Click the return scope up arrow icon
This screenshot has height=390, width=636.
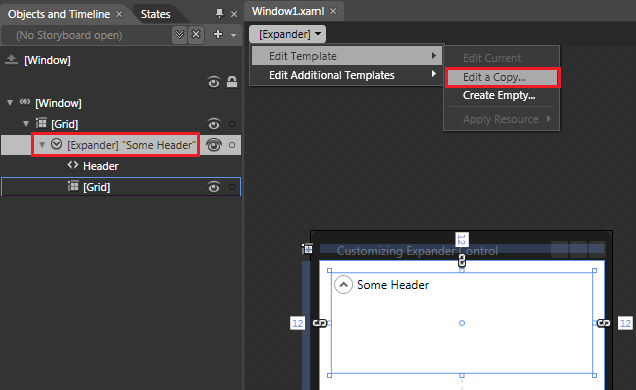(11, 60)
